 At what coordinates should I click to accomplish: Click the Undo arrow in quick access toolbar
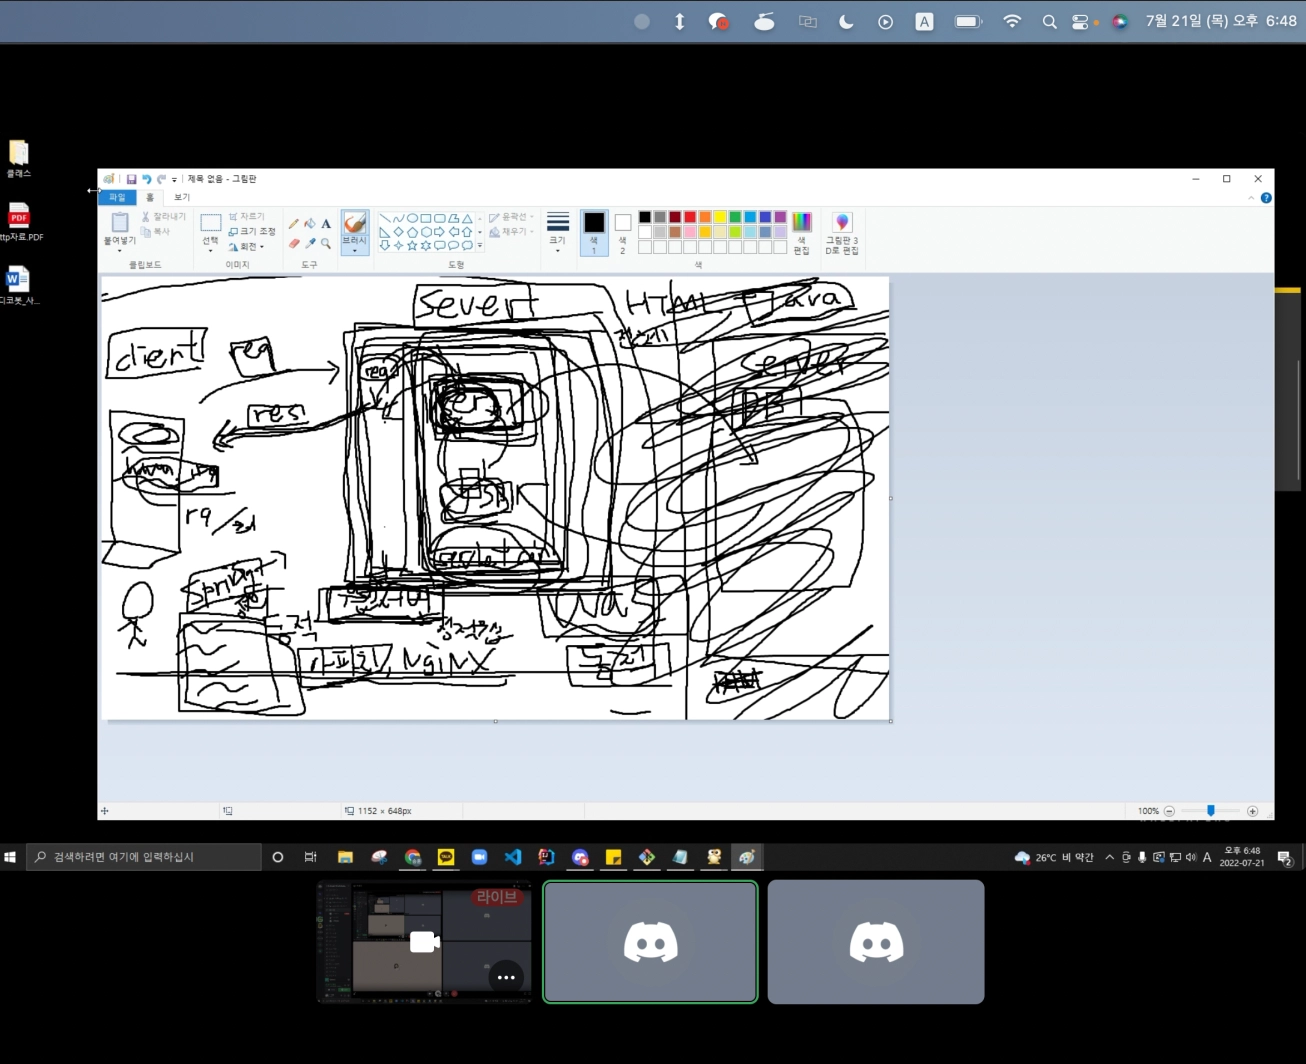click(146, 179)
